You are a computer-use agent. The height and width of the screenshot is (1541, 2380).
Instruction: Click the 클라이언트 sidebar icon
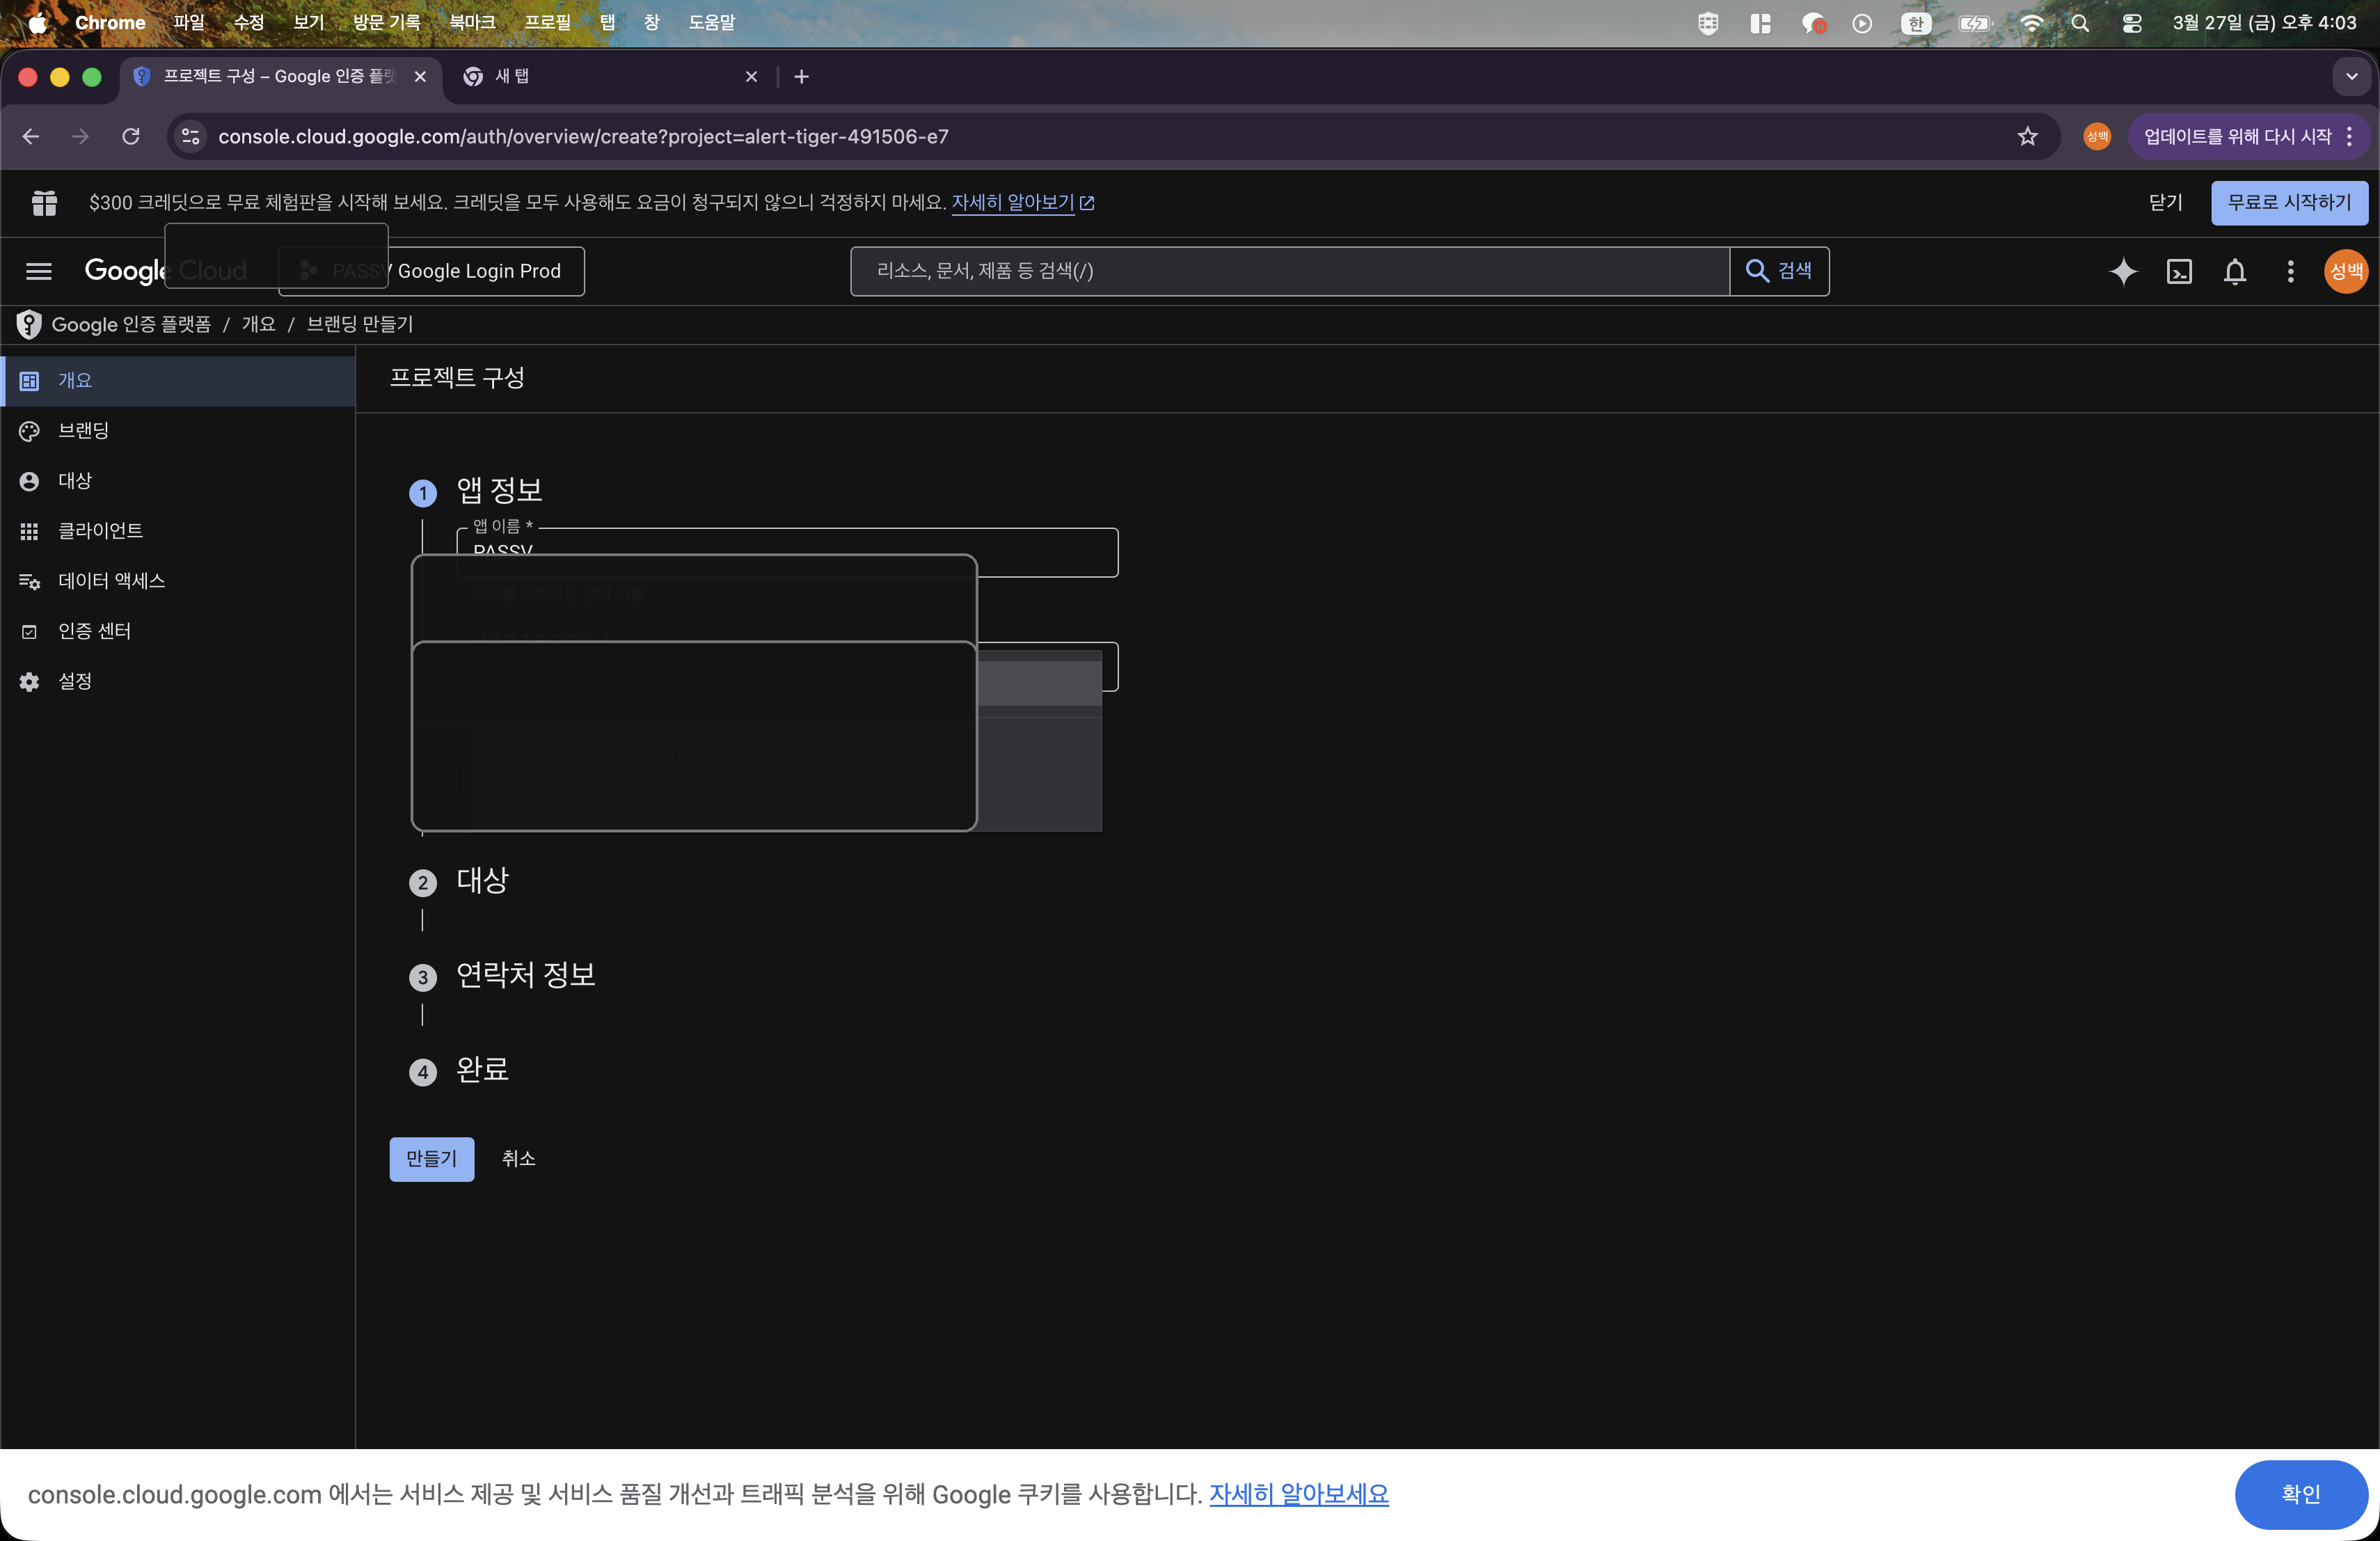[x=29, y=531]
